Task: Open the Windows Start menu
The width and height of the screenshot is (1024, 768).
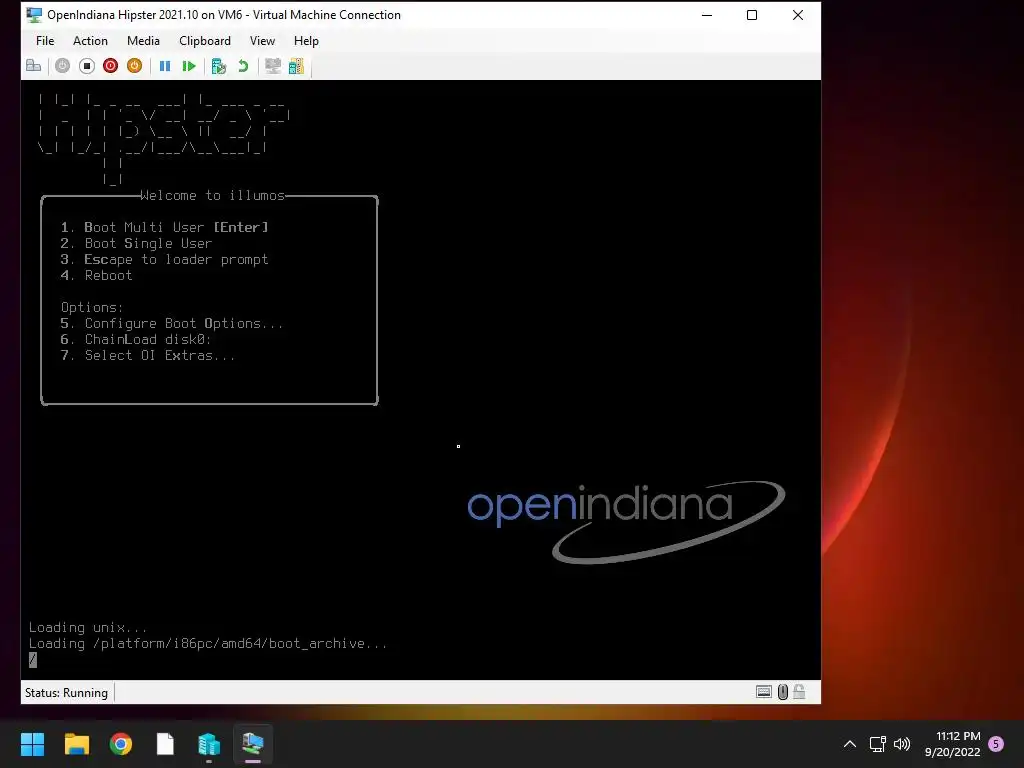Action: [32, 744]
